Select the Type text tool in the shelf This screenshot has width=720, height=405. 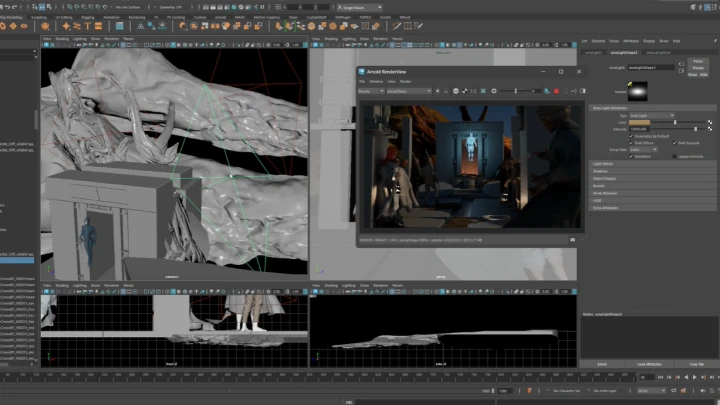[x=88, y=26]
